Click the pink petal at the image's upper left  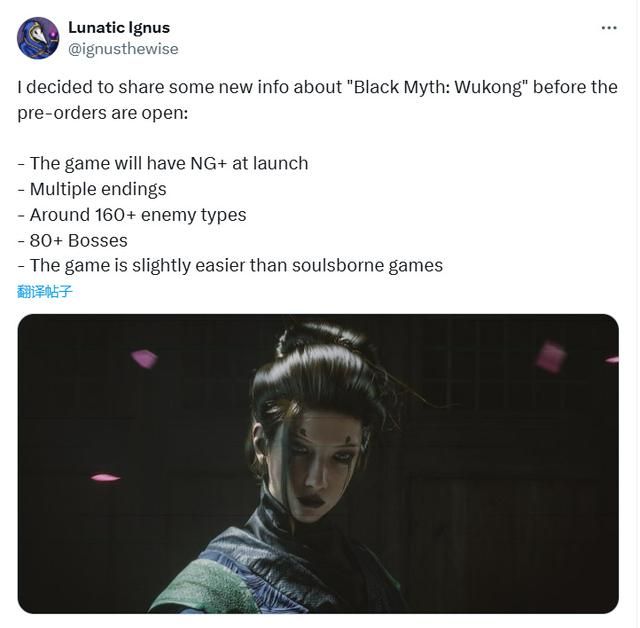click(144, 359)
